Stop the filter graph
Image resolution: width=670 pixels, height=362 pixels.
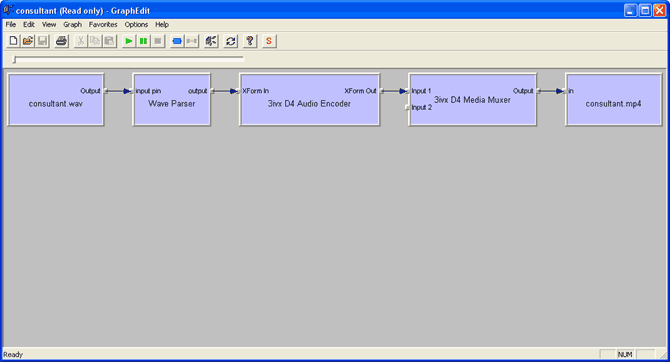158,41
